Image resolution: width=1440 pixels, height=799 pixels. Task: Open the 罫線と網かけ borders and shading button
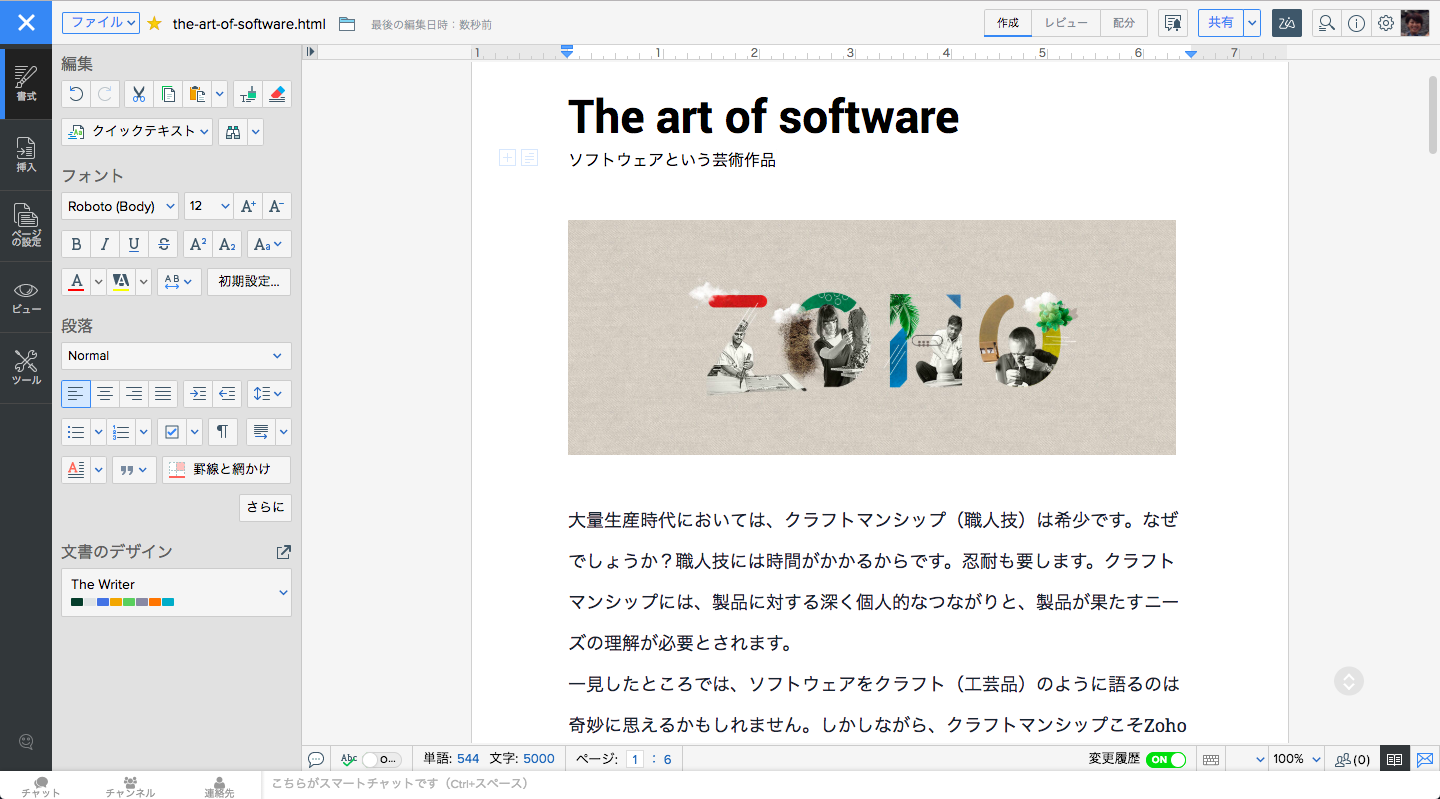pyautogui.click(x=227, y=470)
